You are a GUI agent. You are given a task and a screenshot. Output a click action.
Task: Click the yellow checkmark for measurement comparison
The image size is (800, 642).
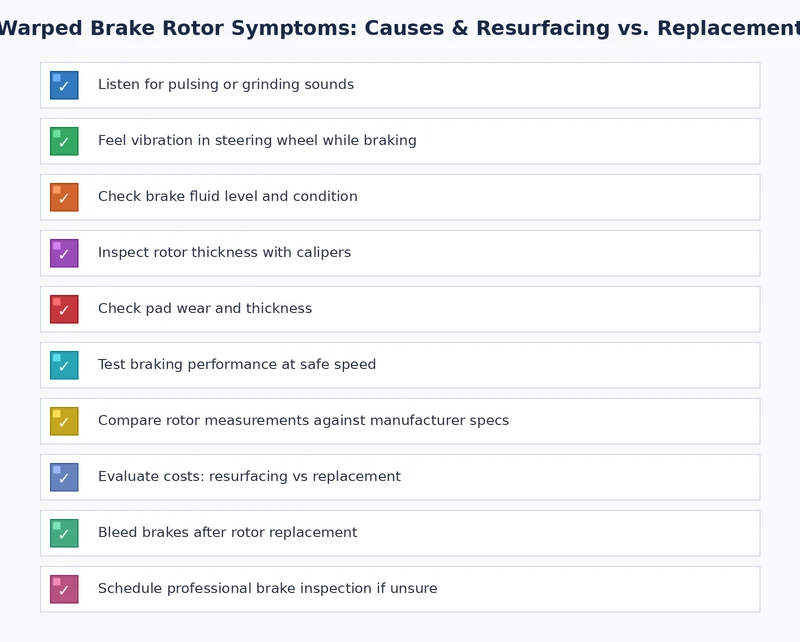(x=64, y=421)
